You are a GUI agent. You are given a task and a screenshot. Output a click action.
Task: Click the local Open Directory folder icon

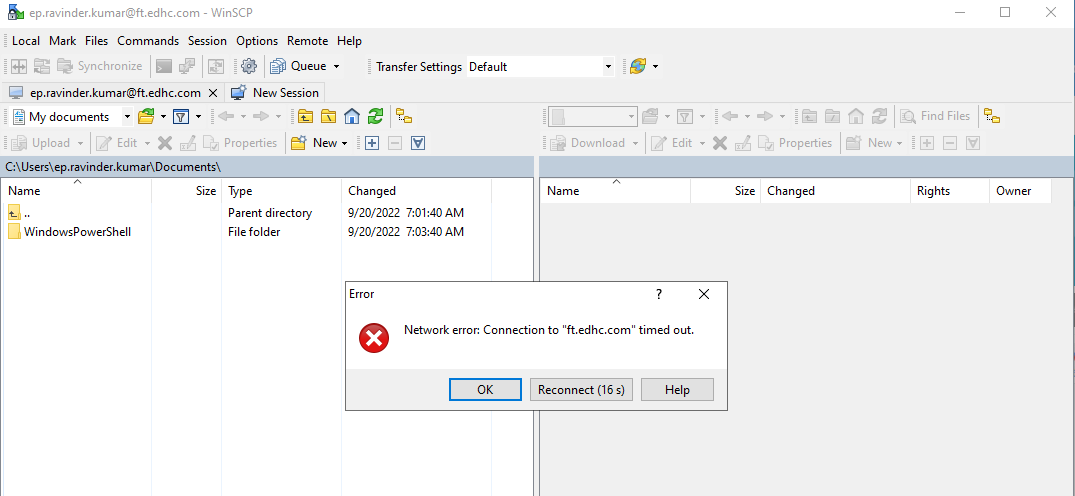point(146,116)
